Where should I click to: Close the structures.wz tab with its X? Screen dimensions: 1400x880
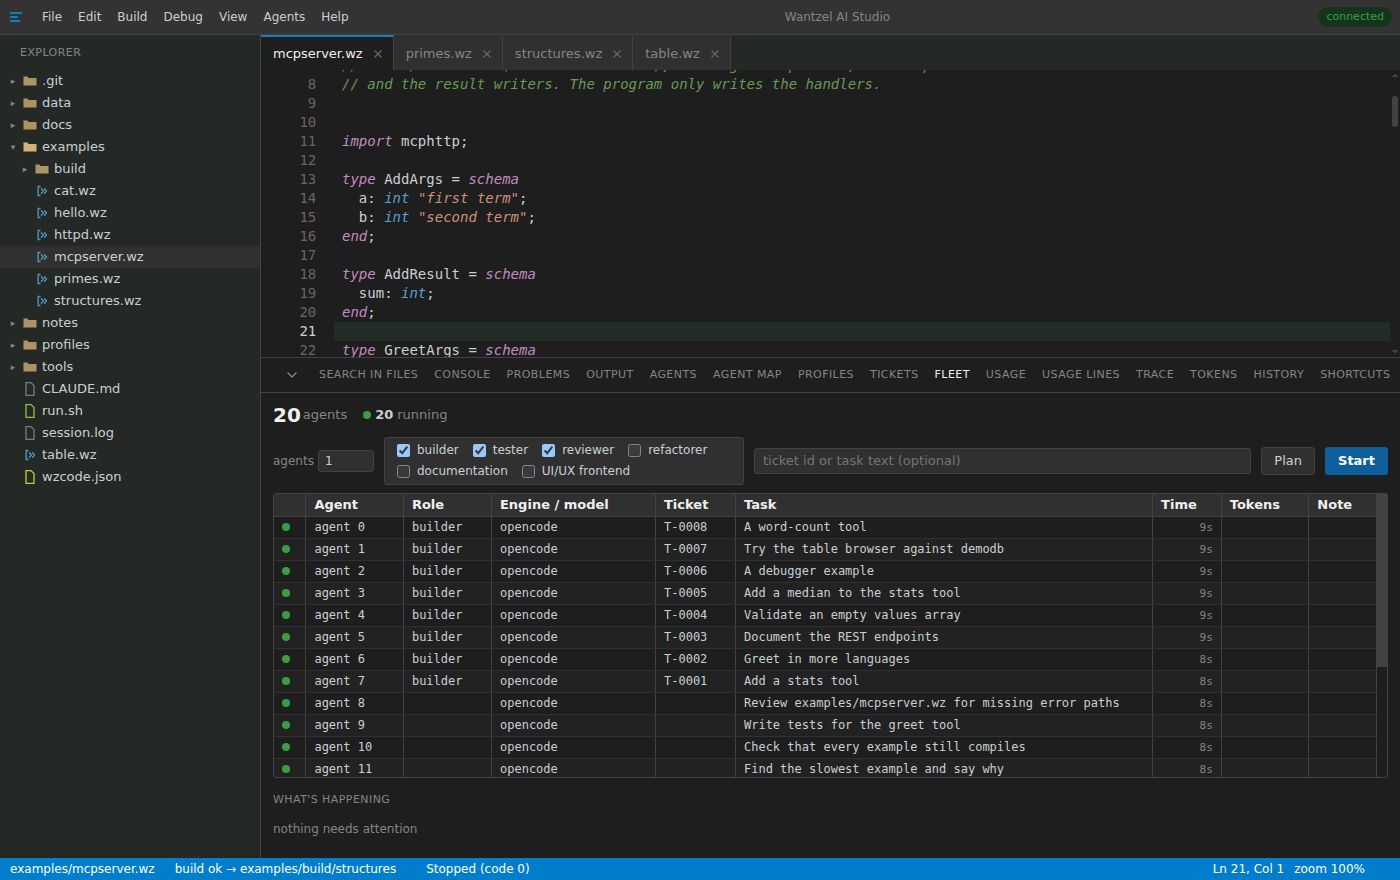pyautogui.click(x=617, y=54)
